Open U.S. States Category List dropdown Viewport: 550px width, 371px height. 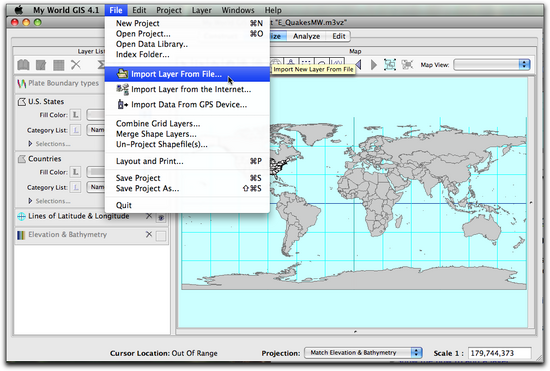96,130
